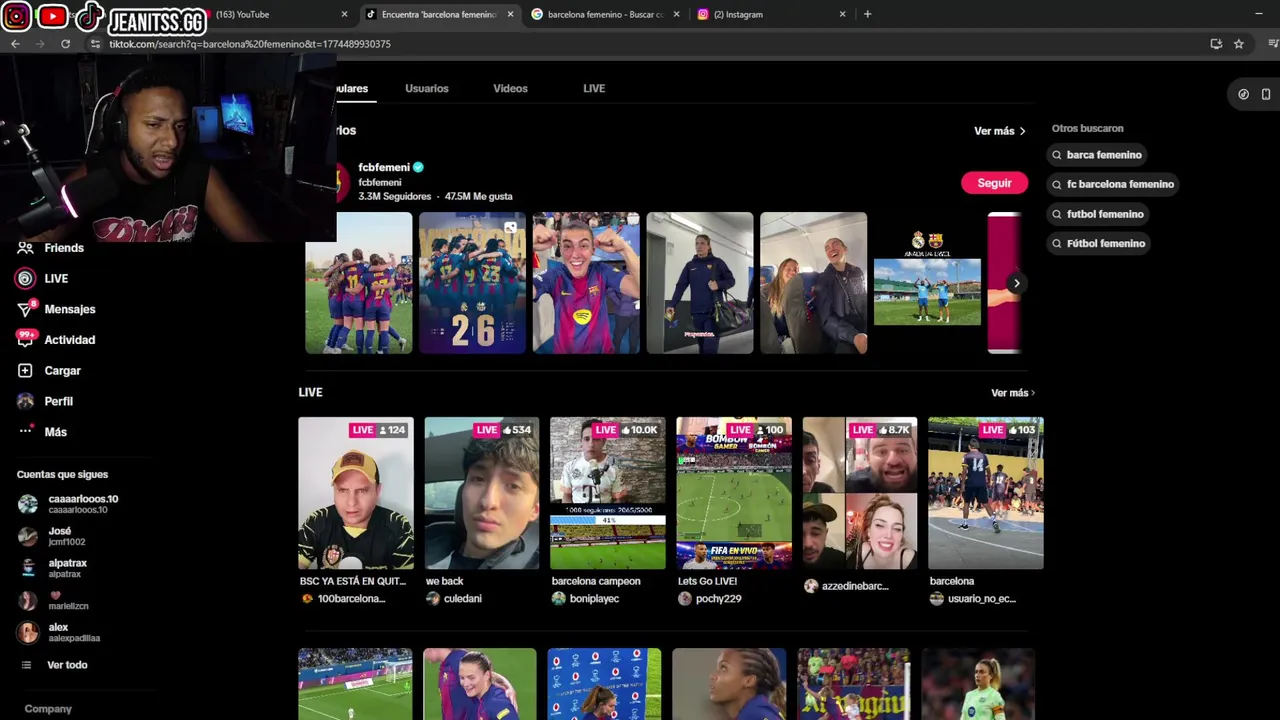This screenshot has width=1280, height=720.
Task: Switch to the barcelona femenino Google tab
Action: coord(603,14)
